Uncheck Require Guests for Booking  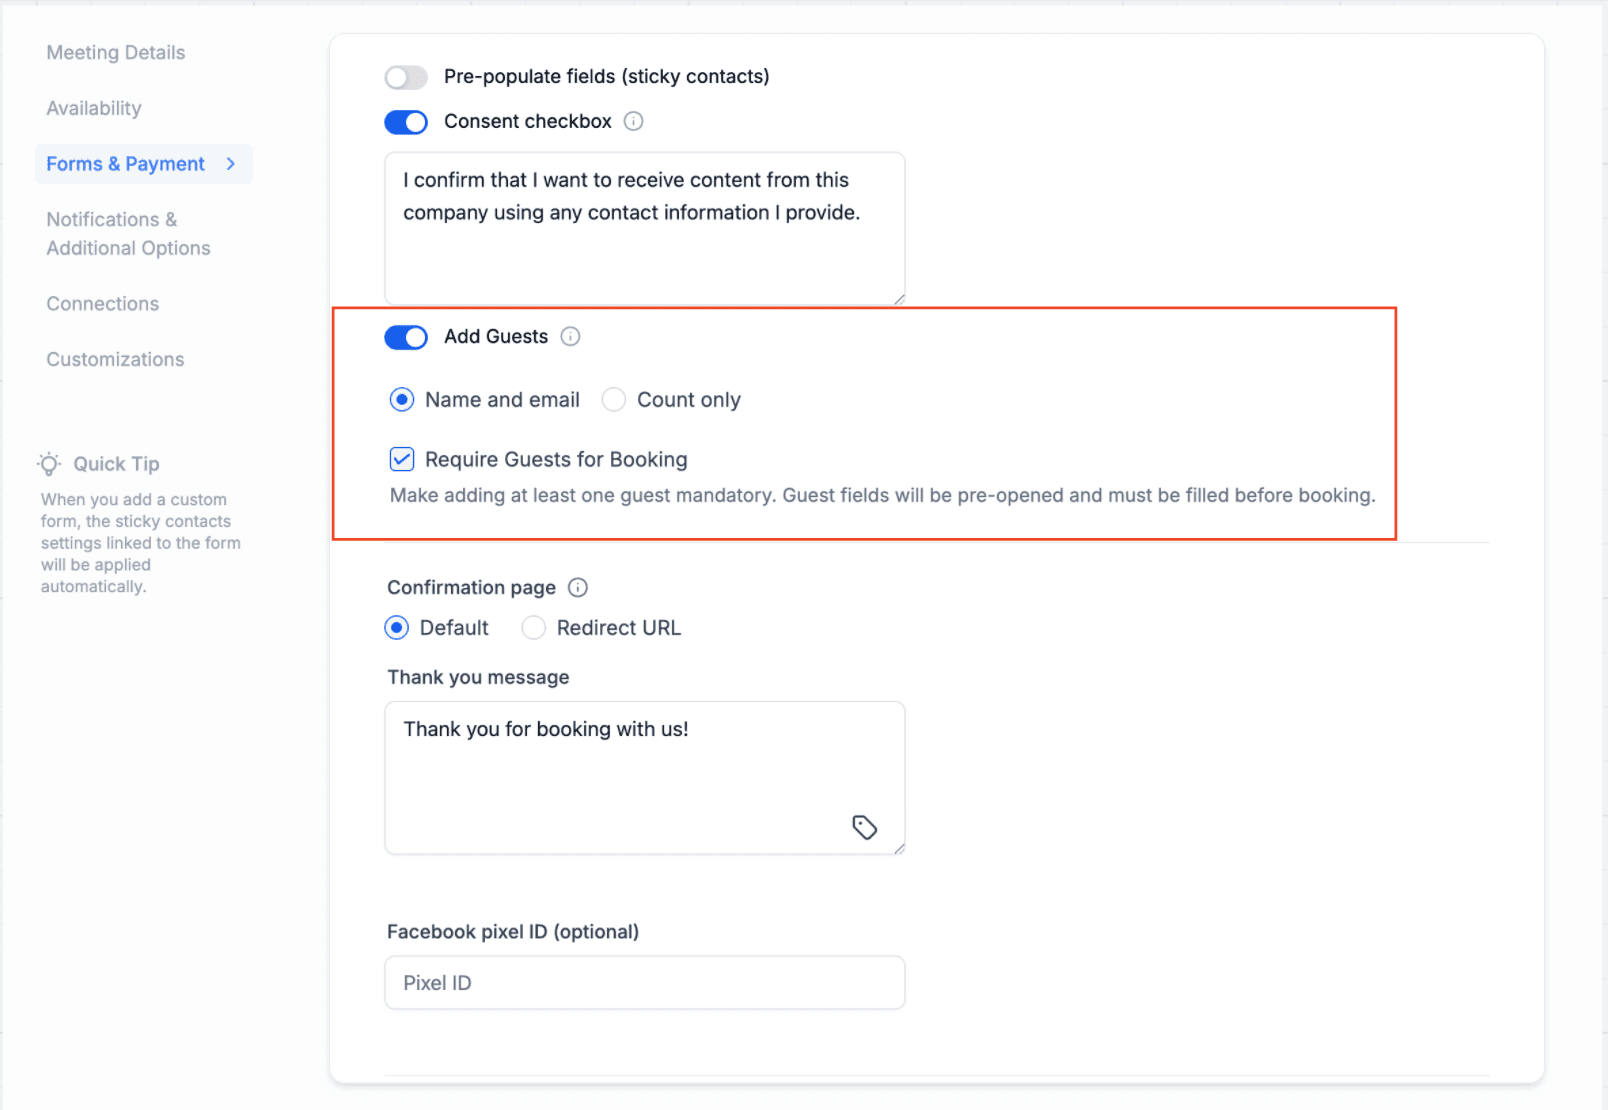402,459
